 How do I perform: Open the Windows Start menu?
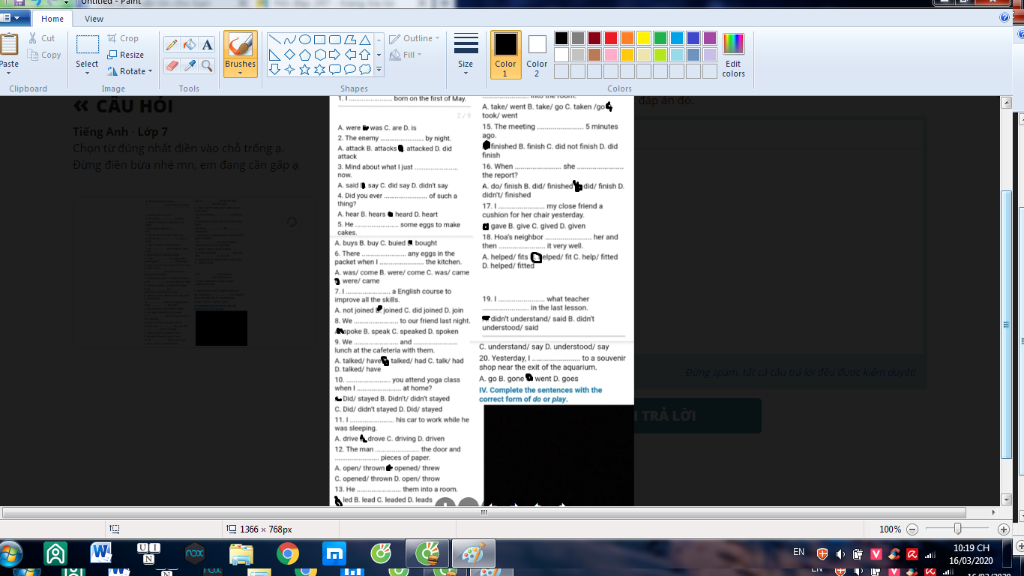(10, 554)
